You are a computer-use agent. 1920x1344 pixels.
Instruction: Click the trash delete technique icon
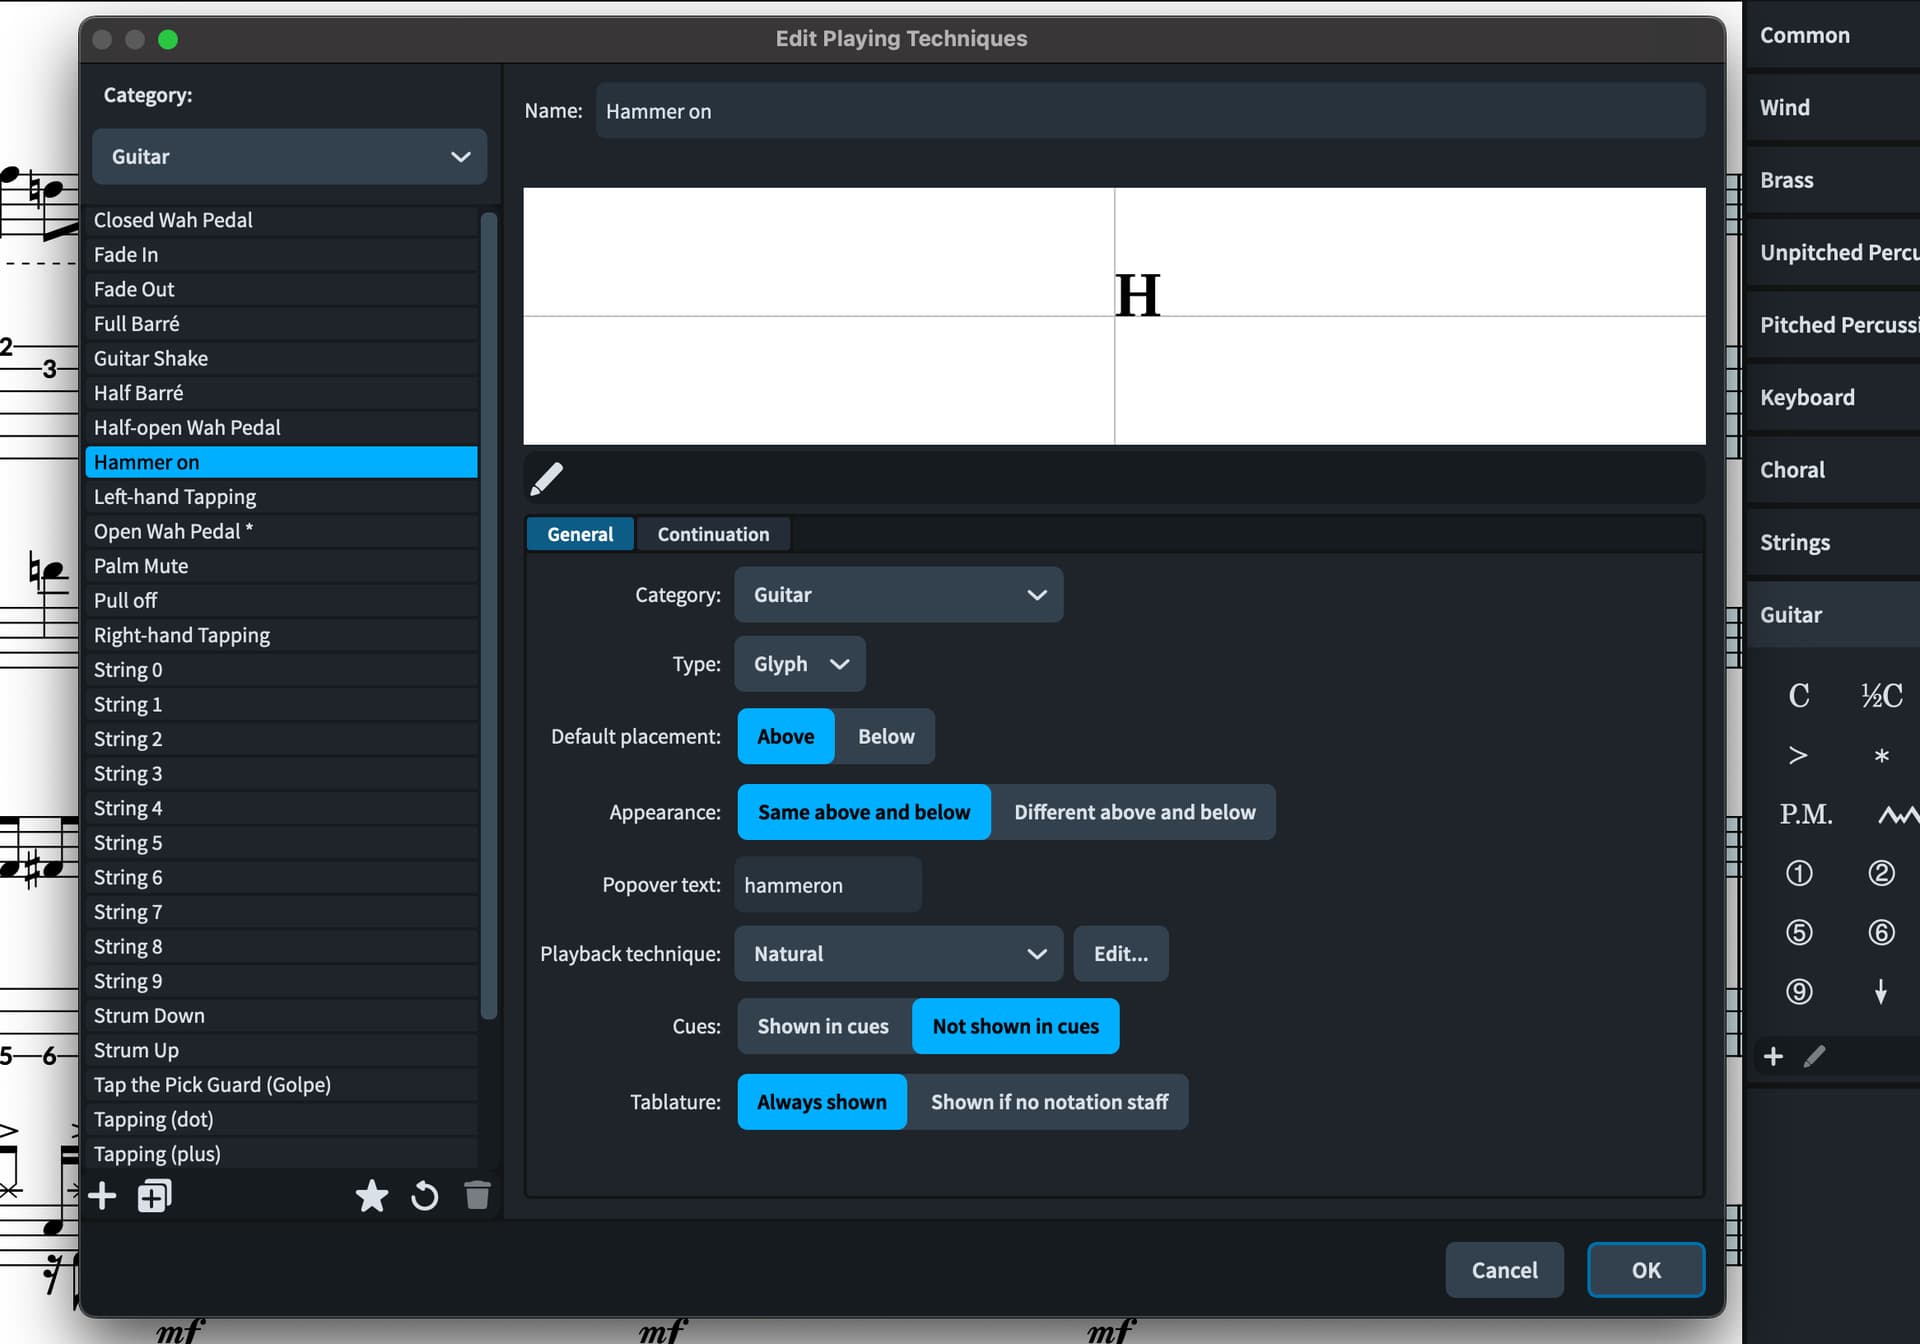click(477, 1195)
